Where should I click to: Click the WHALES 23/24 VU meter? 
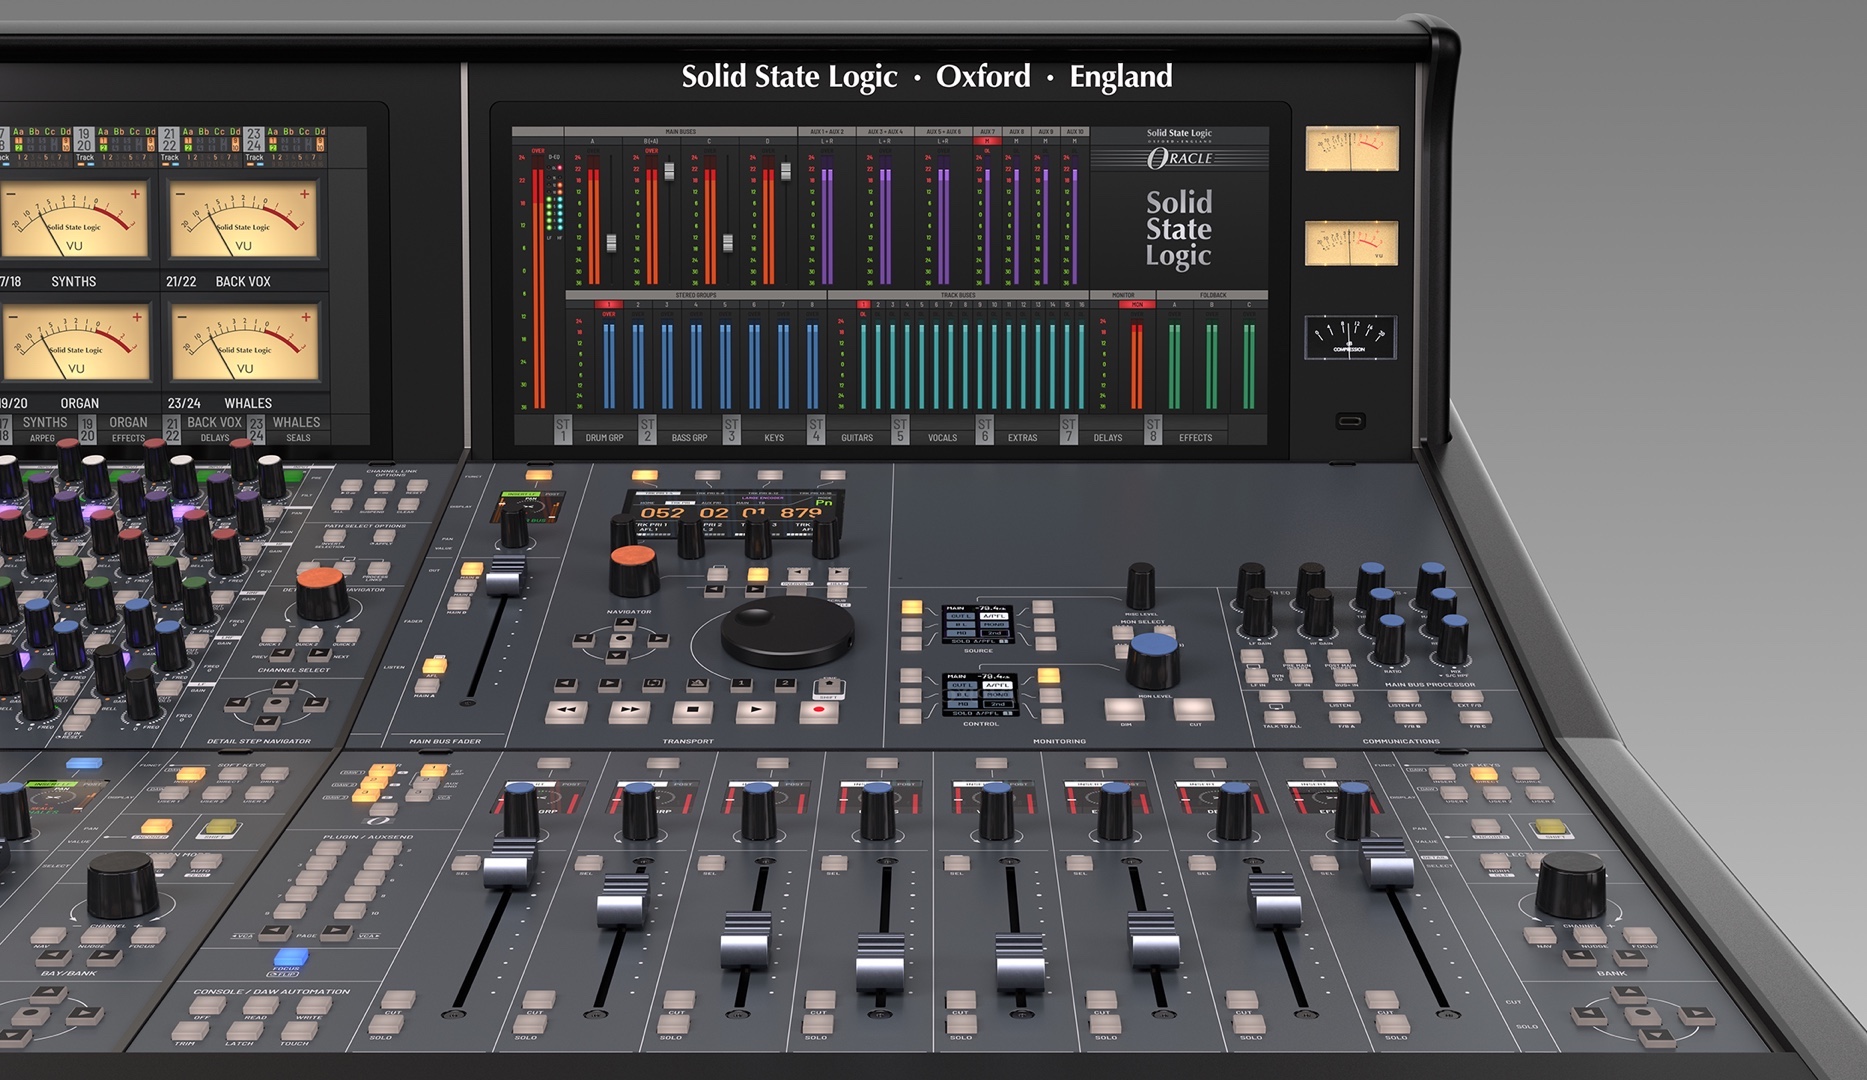point(245,344)
